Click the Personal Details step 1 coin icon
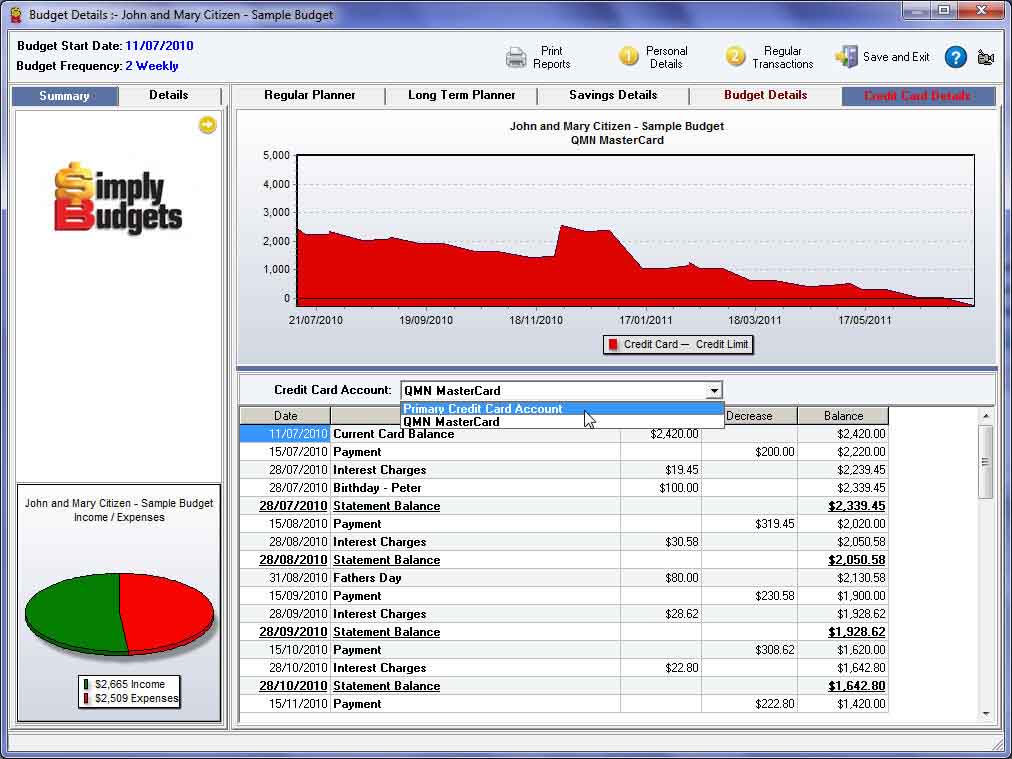 (629, 57)
